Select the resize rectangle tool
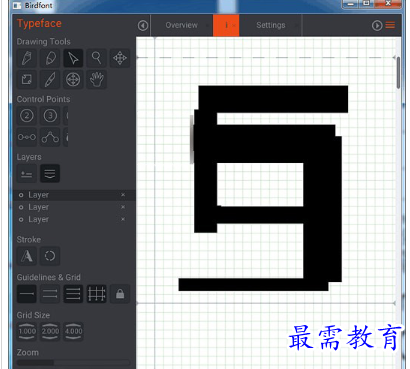The width and height of the screenshot is (410, 369). click(27, 79)
